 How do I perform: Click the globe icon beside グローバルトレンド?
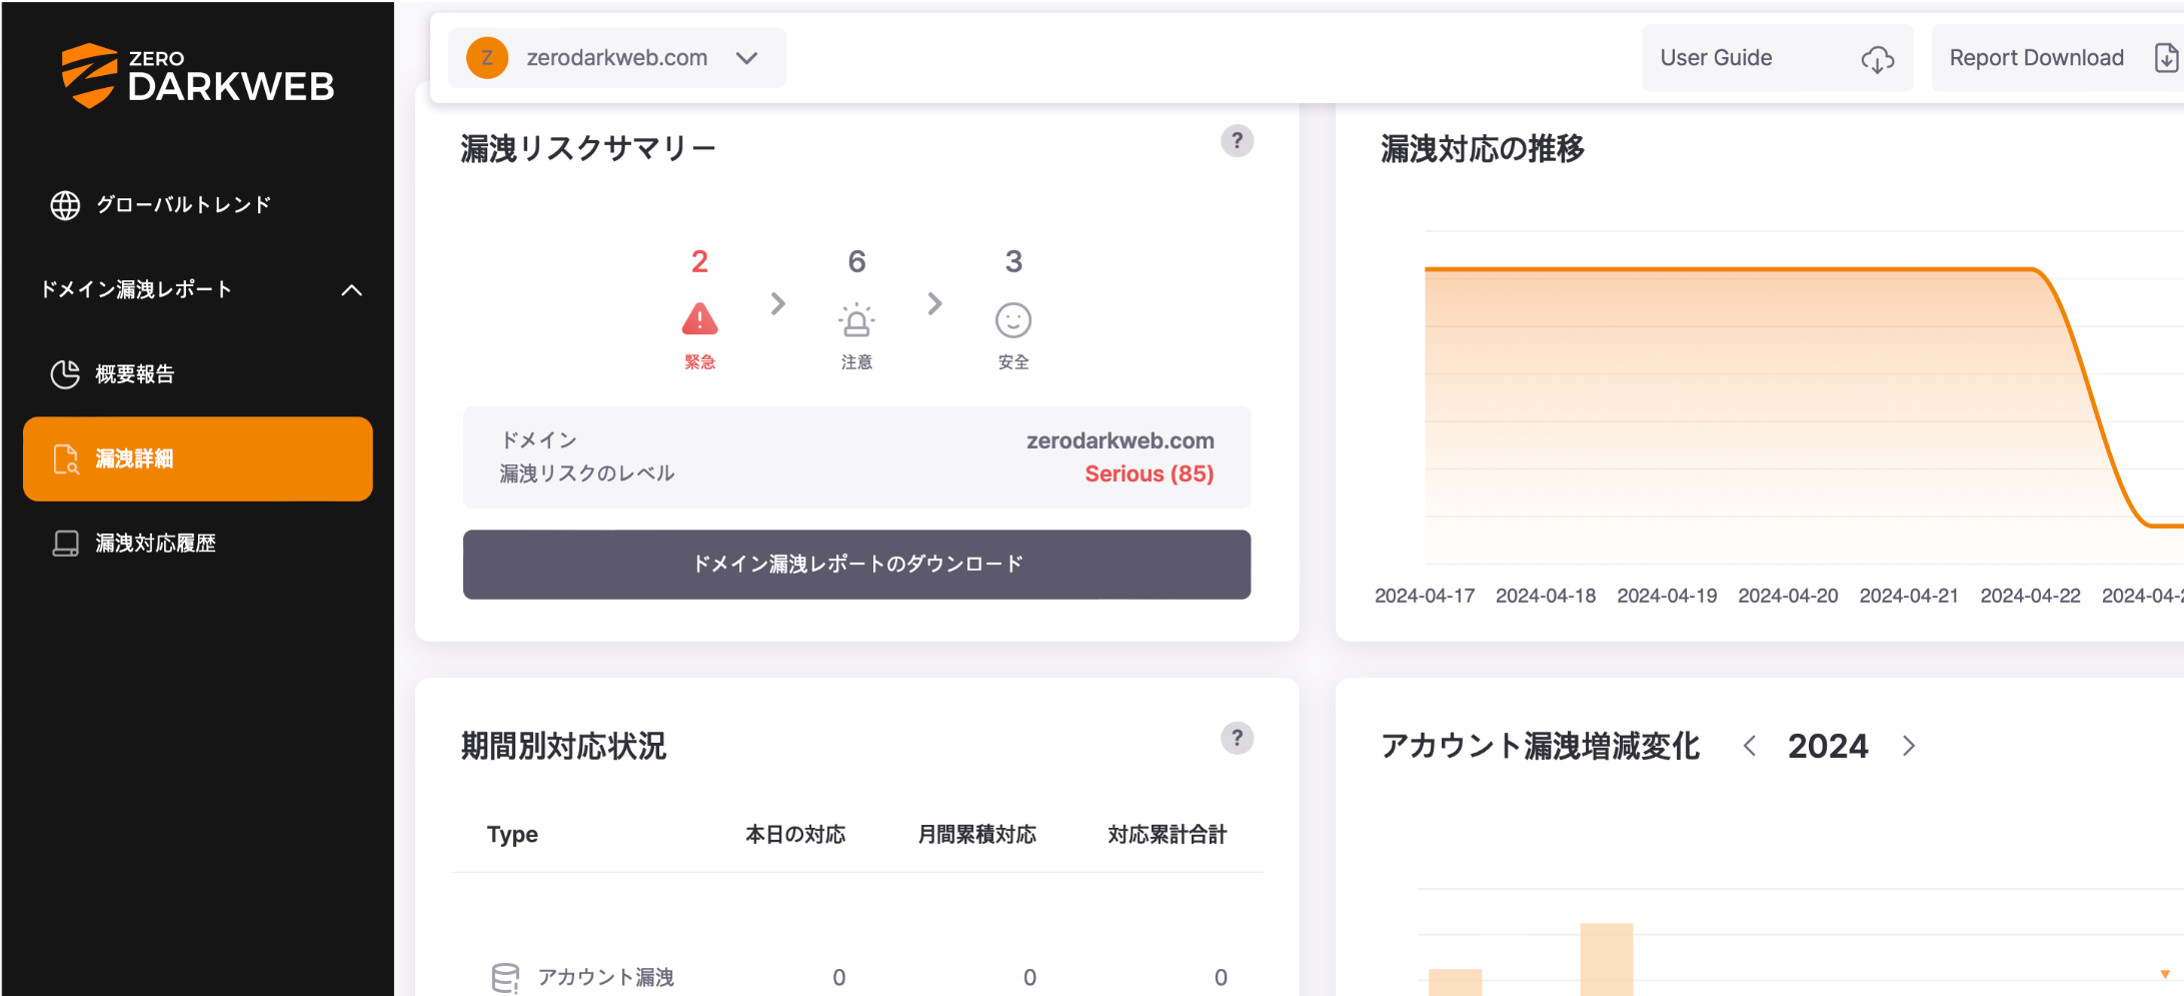(65, 205)
